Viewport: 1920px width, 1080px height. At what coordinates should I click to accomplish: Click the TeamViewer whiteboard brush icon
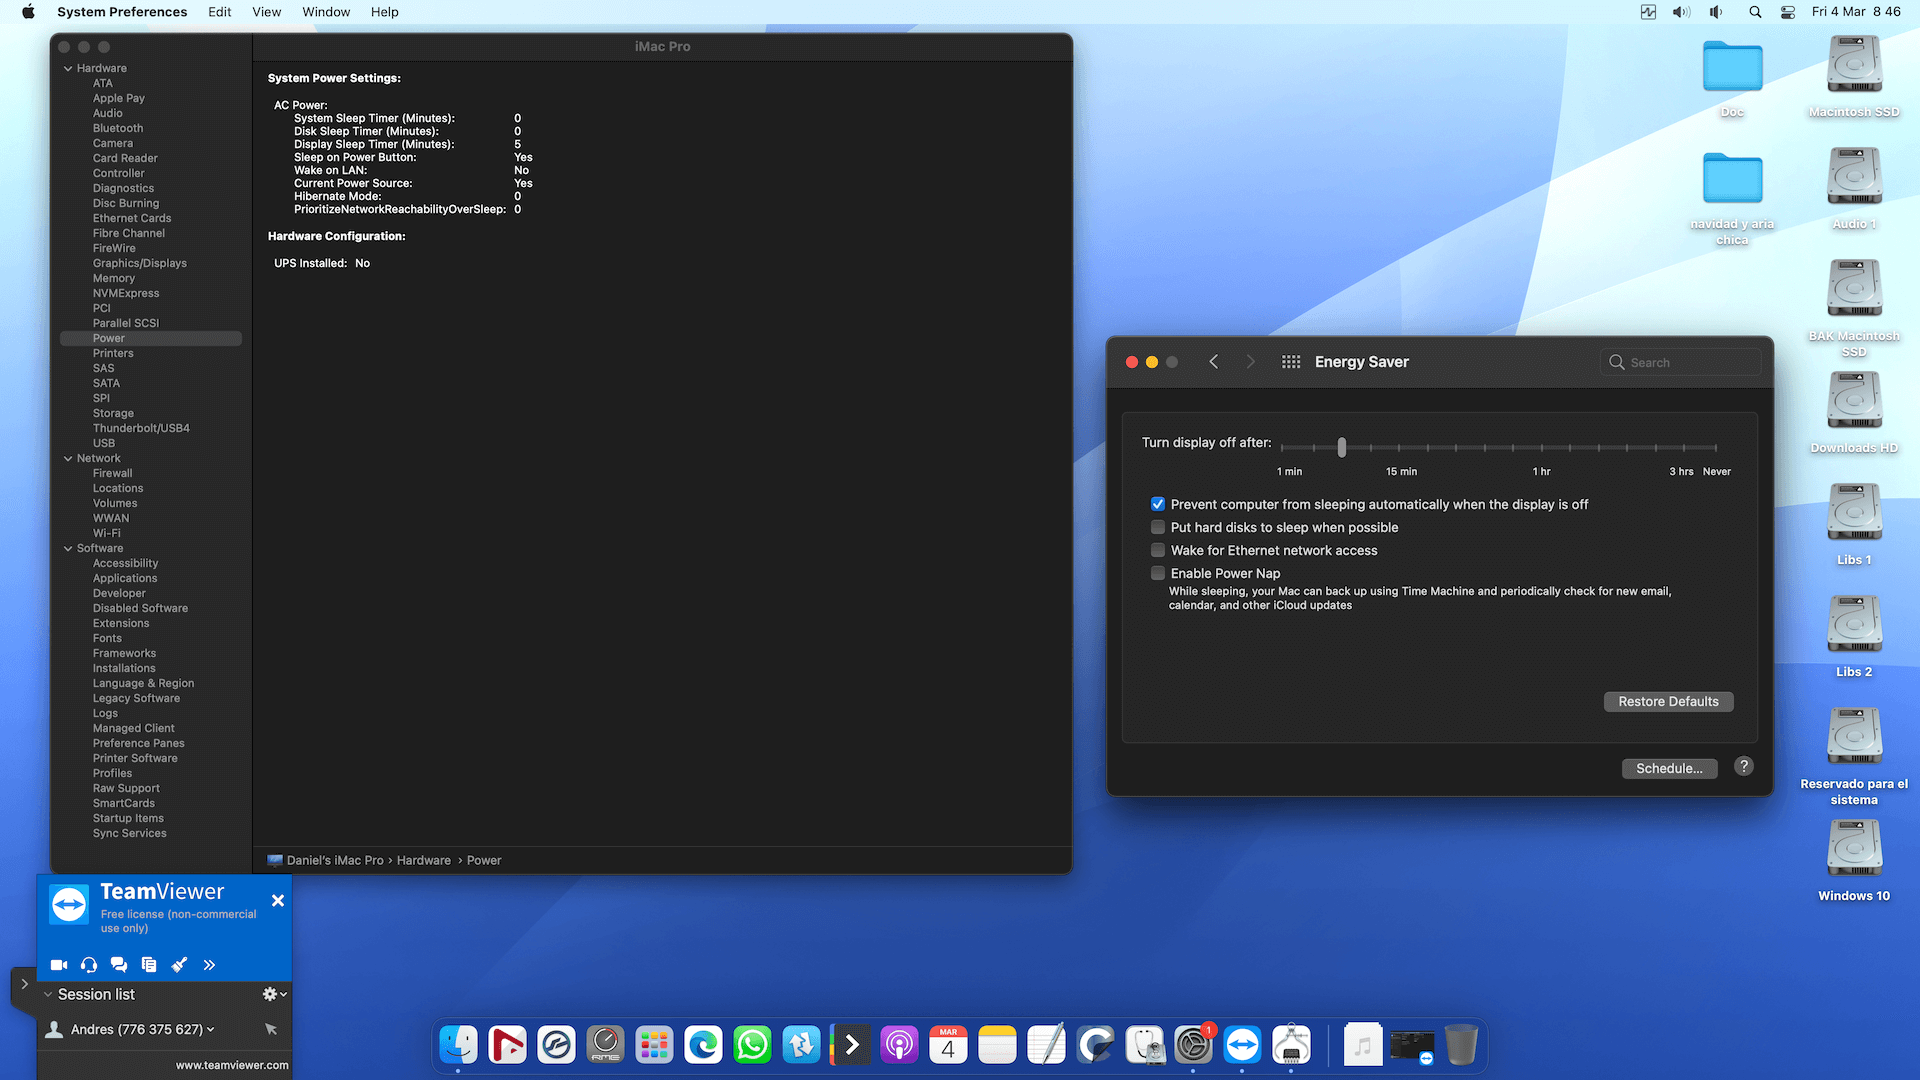click(179, 965)
